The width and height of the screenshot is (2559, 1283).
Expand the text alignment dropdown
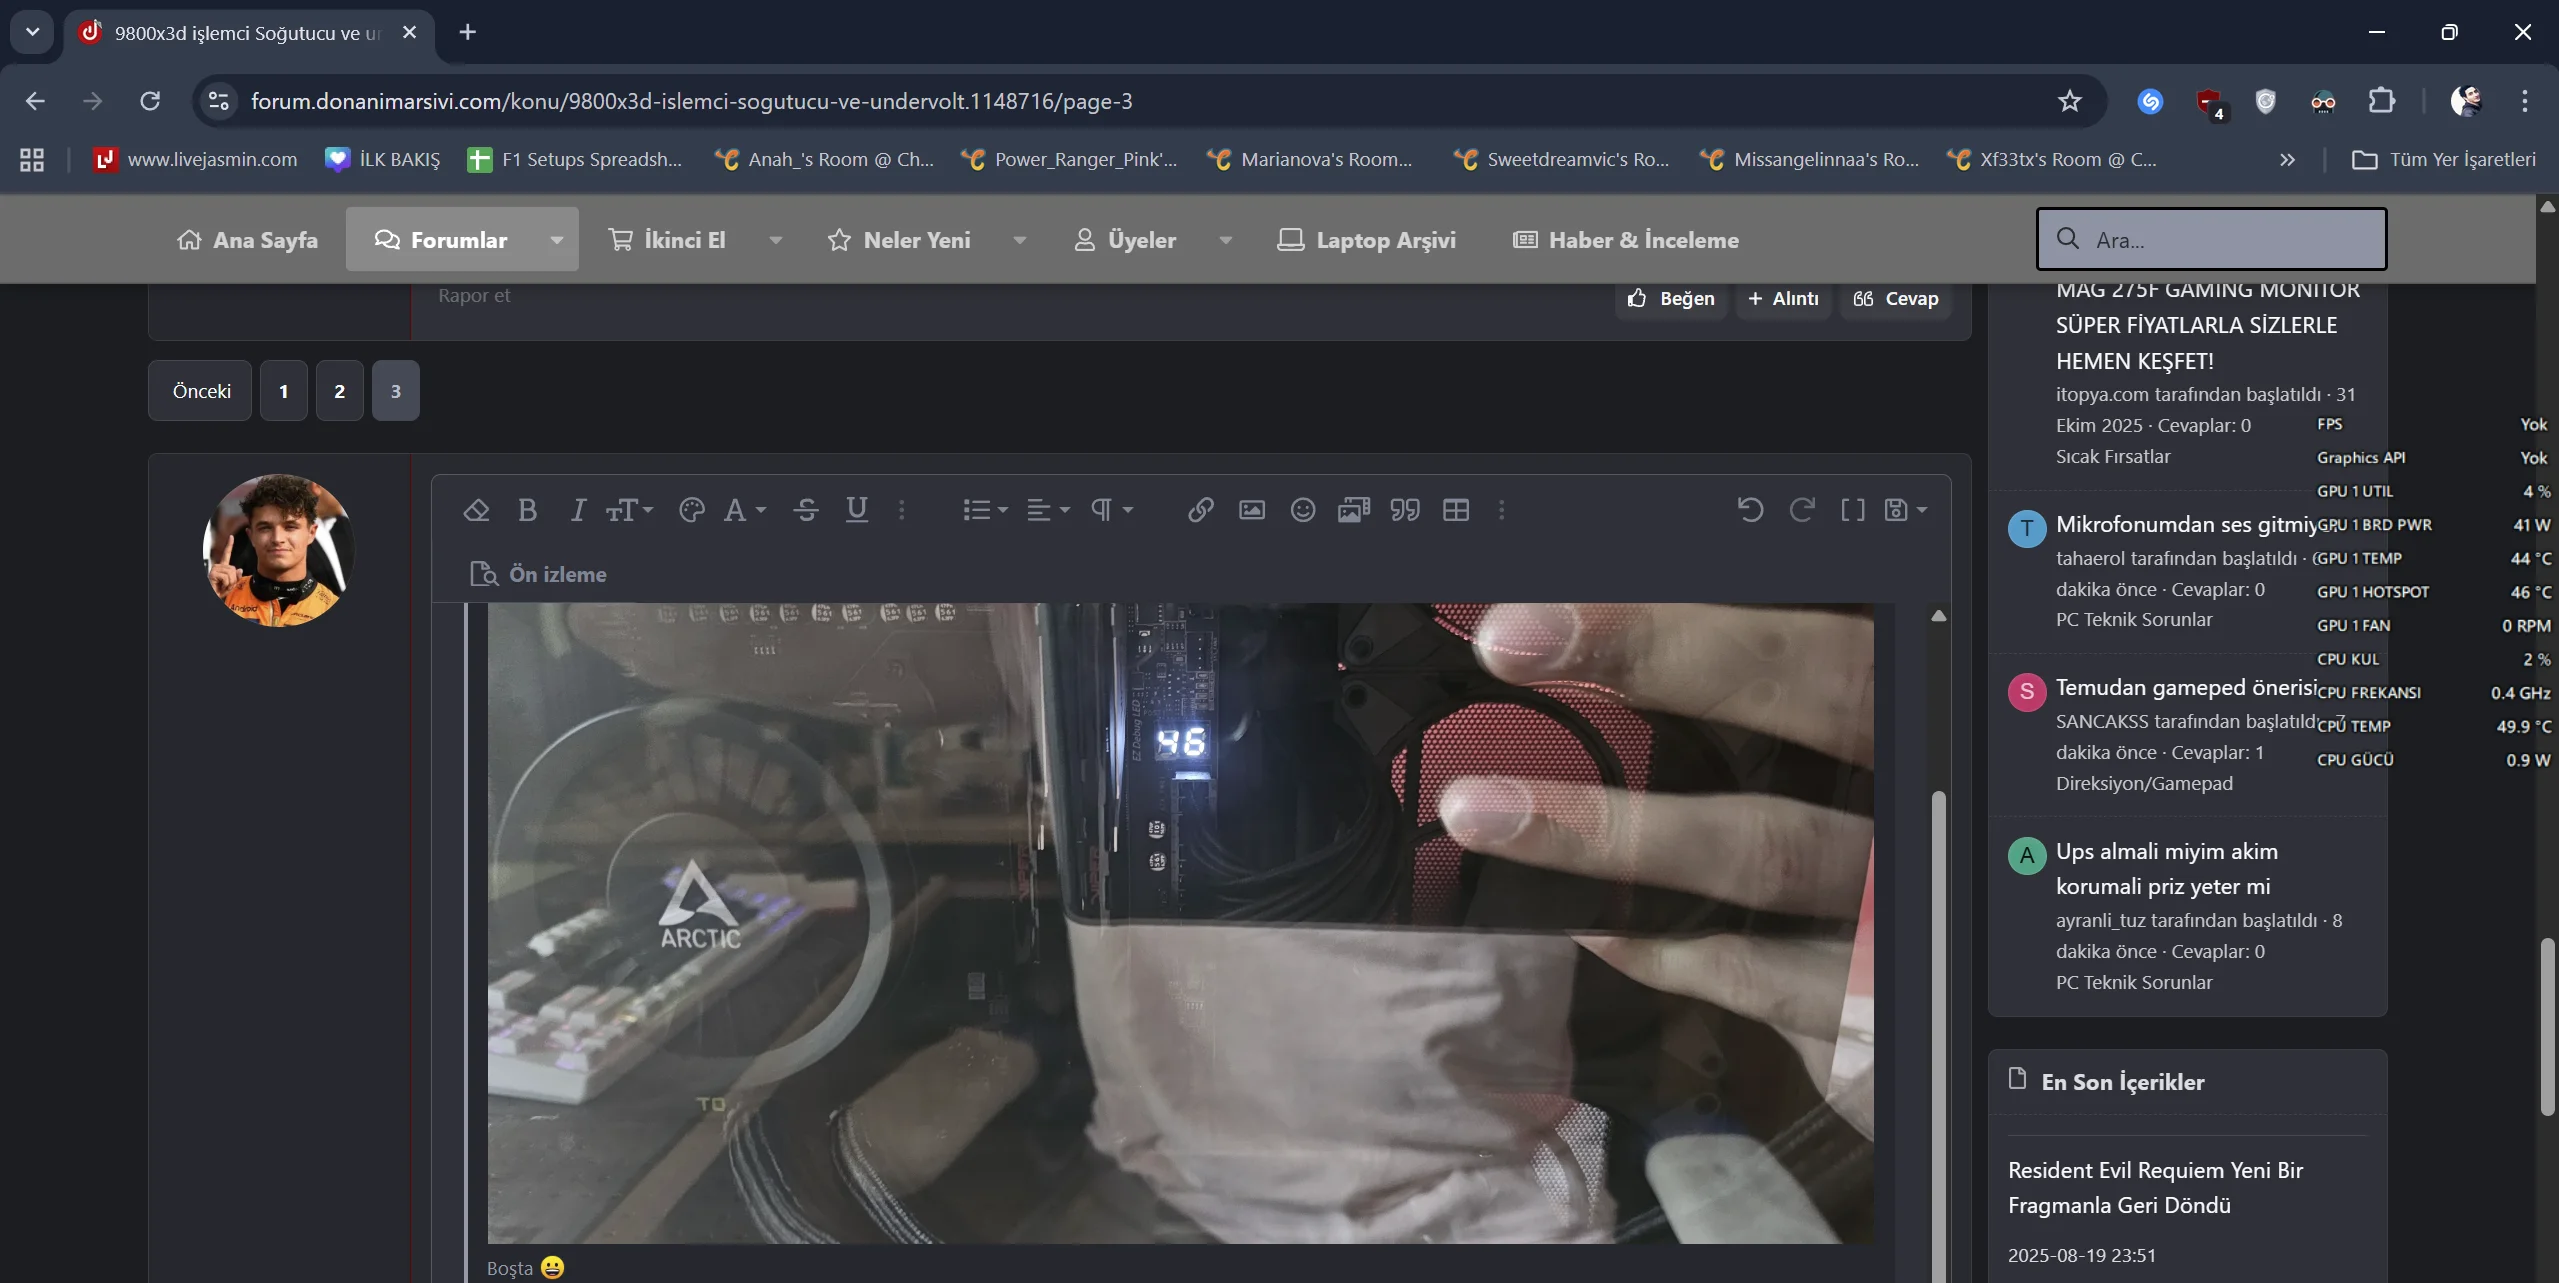1048,510
